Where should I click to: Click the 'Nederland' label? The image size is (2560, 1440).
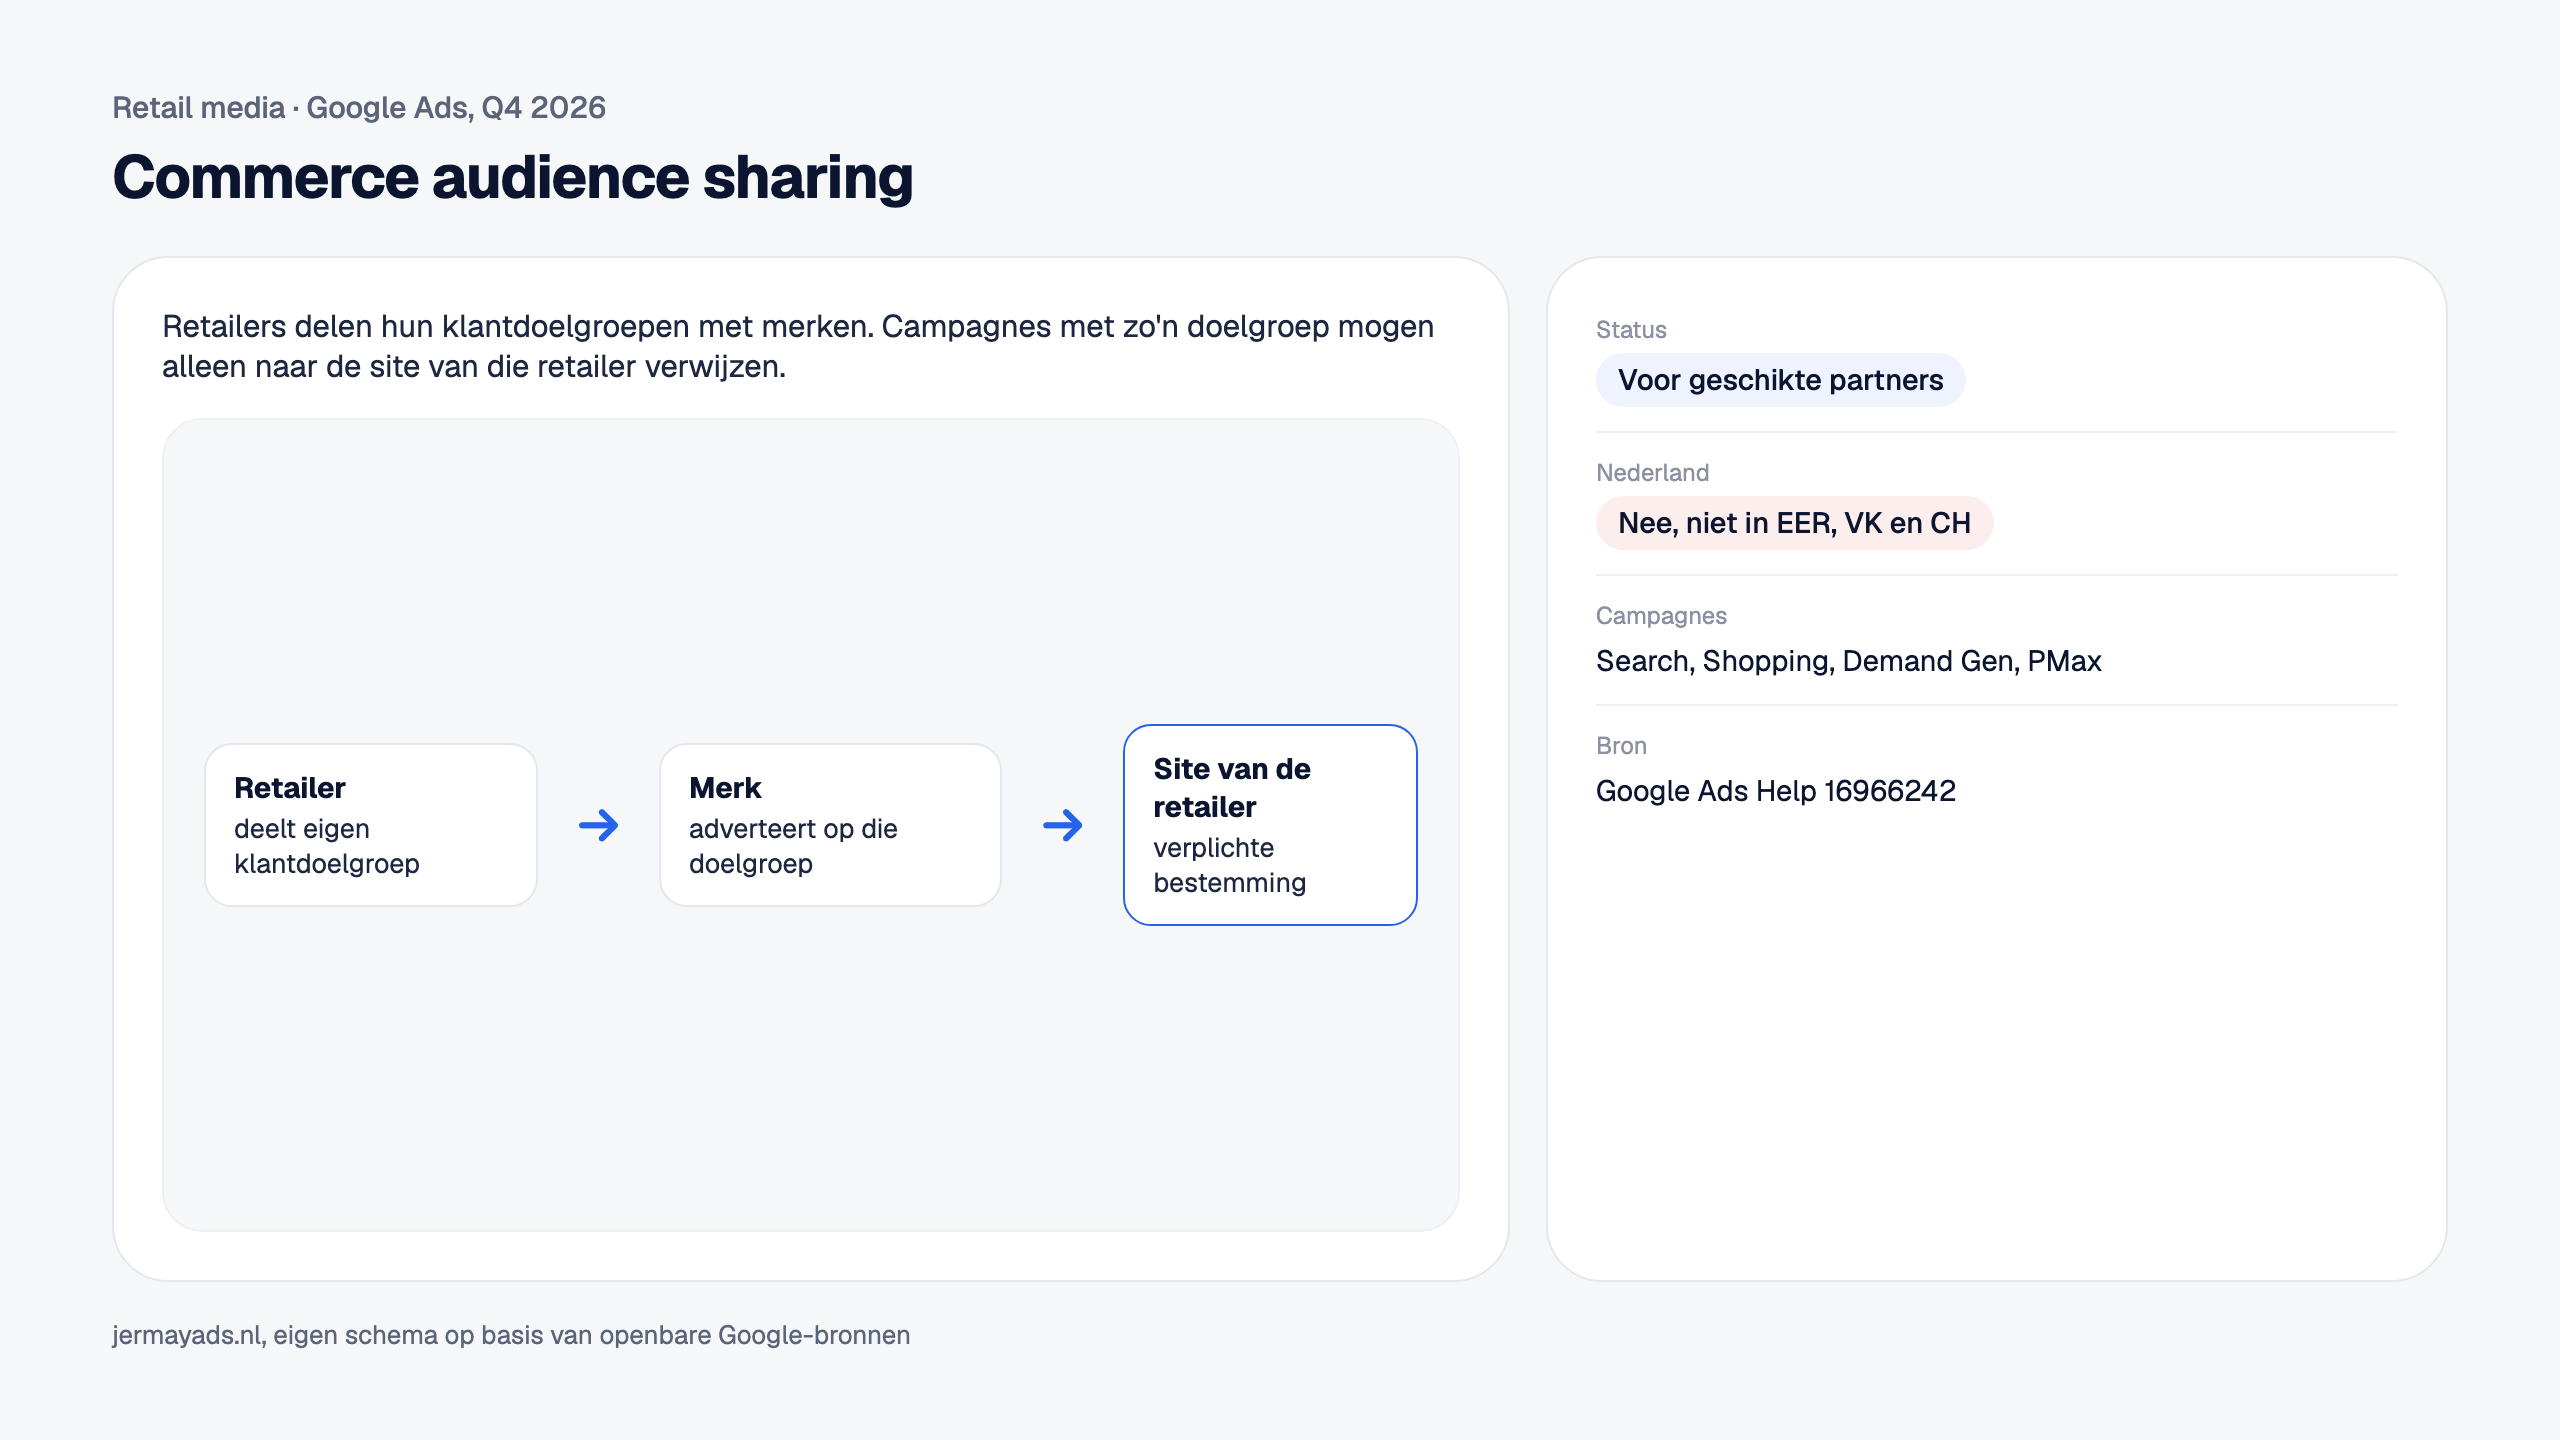click(1652, 473)
